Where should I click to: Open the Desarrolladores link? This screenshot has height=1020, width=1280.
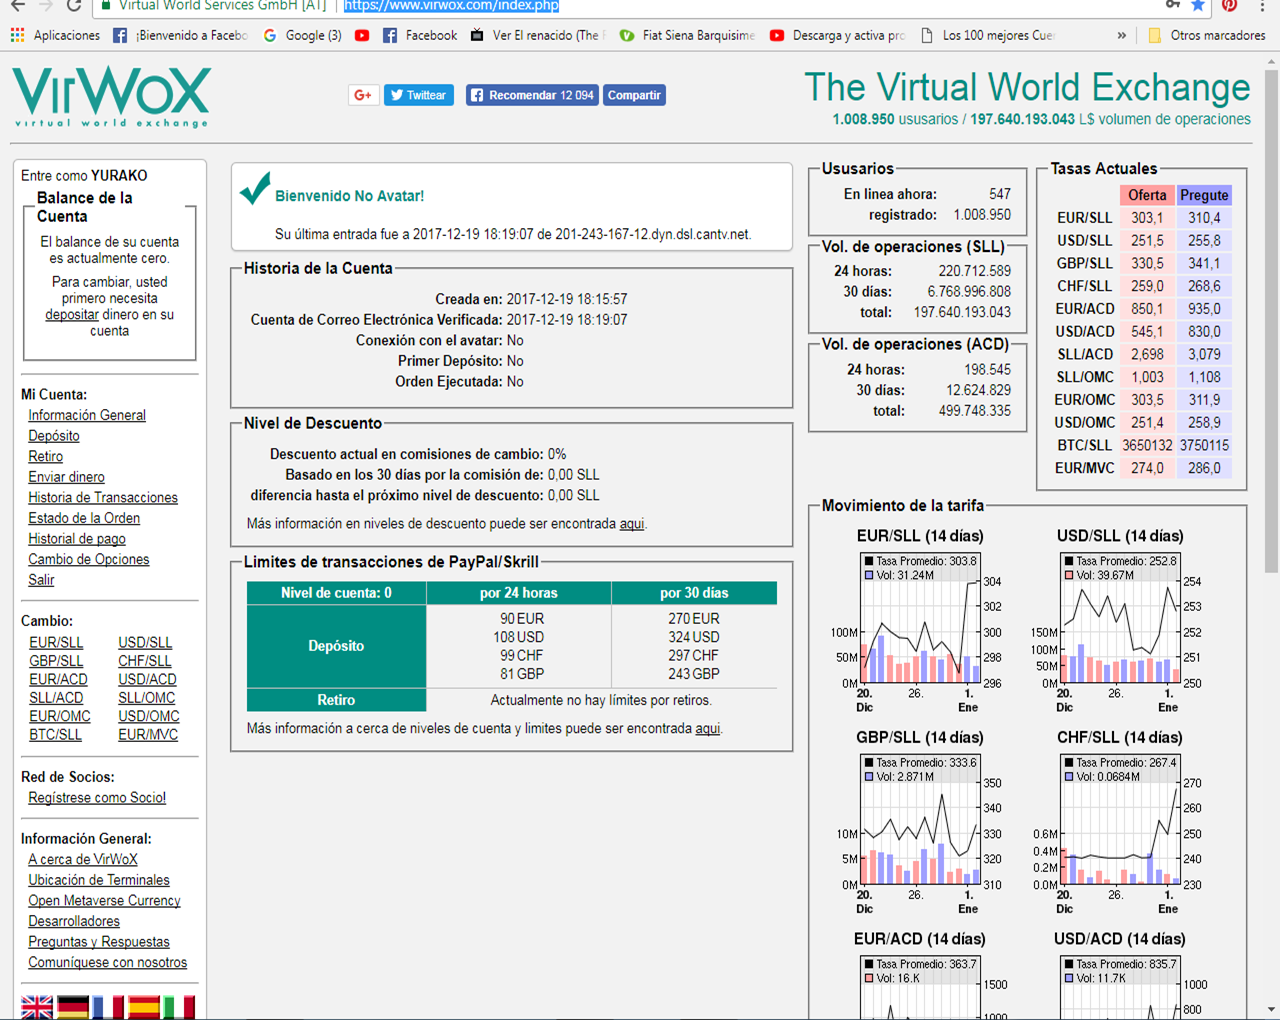click(74, 921)
